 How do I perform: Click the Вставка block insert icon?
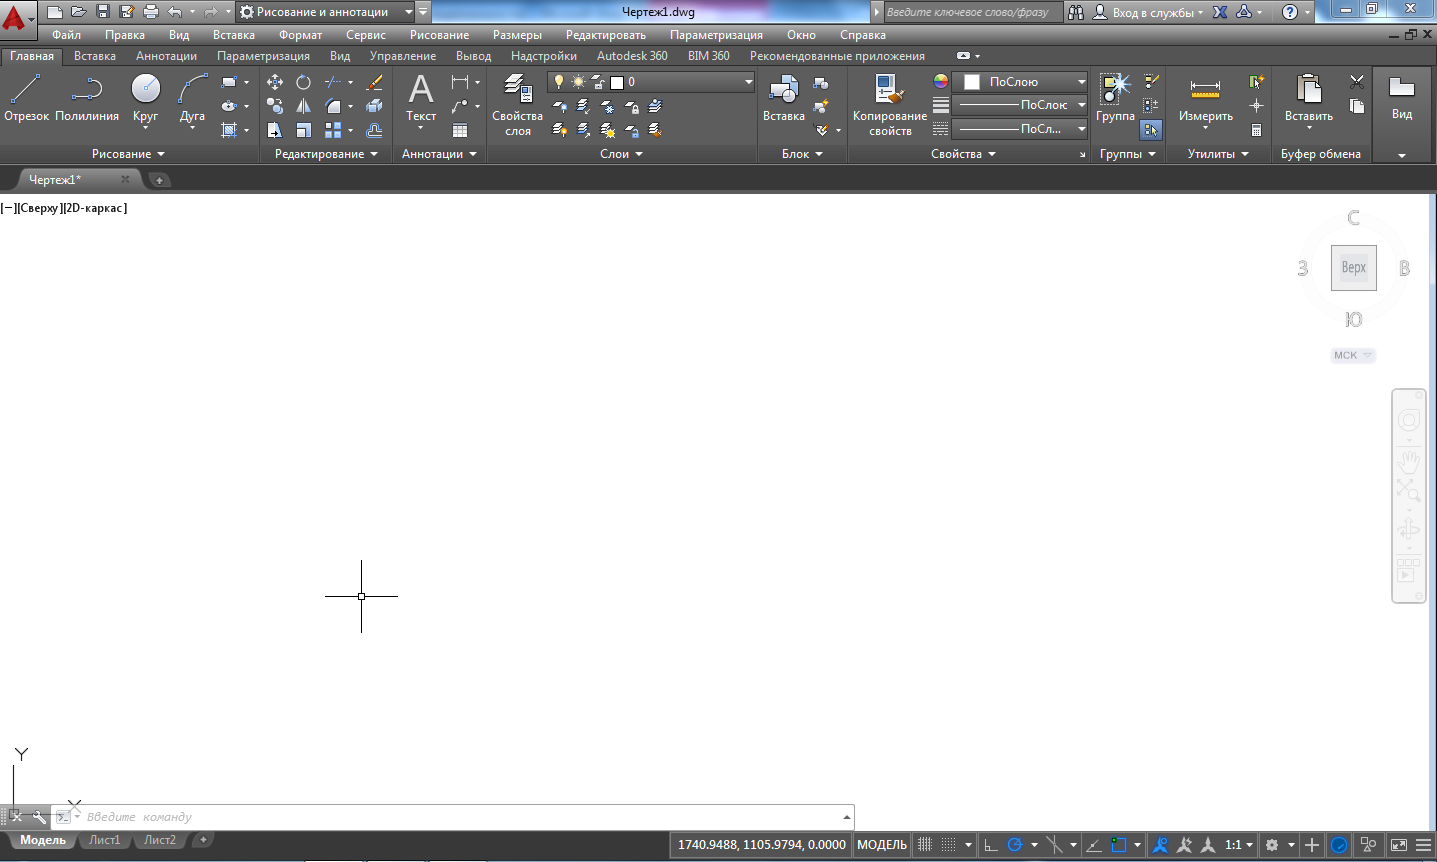tap(783, 98)
